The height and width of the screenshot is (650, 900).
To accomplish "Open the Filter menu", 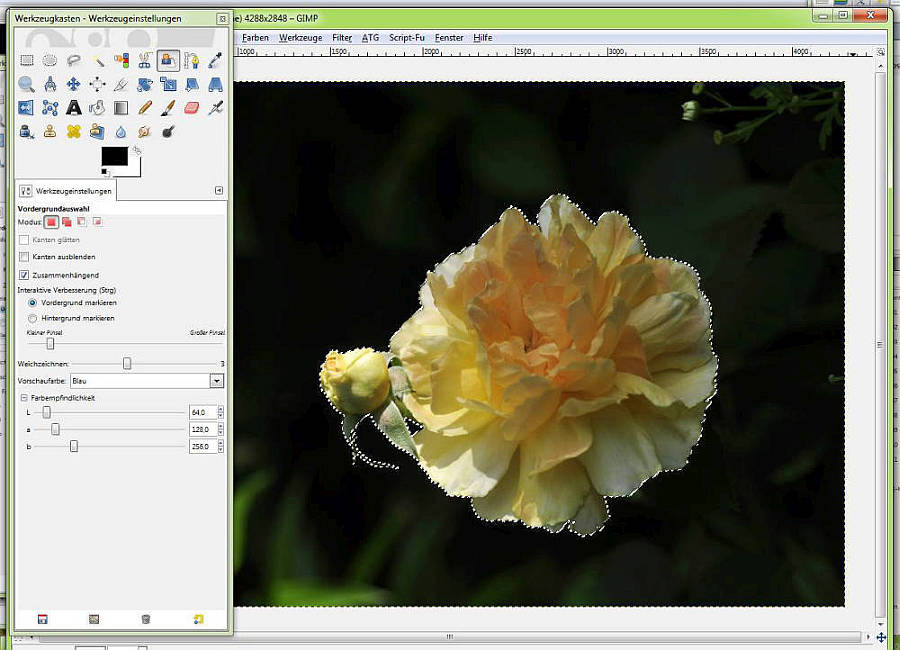I will point(342,38).
